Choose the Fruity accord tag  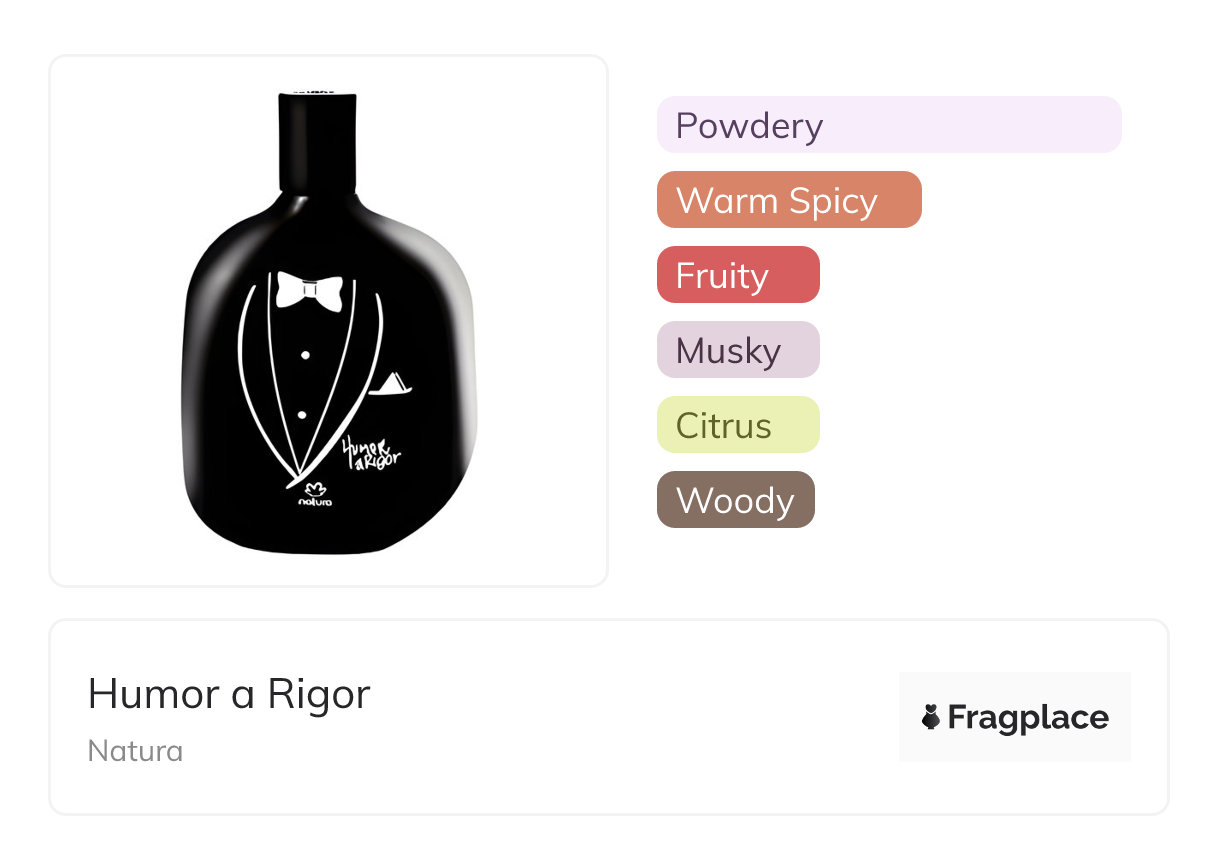pos(738,275)
